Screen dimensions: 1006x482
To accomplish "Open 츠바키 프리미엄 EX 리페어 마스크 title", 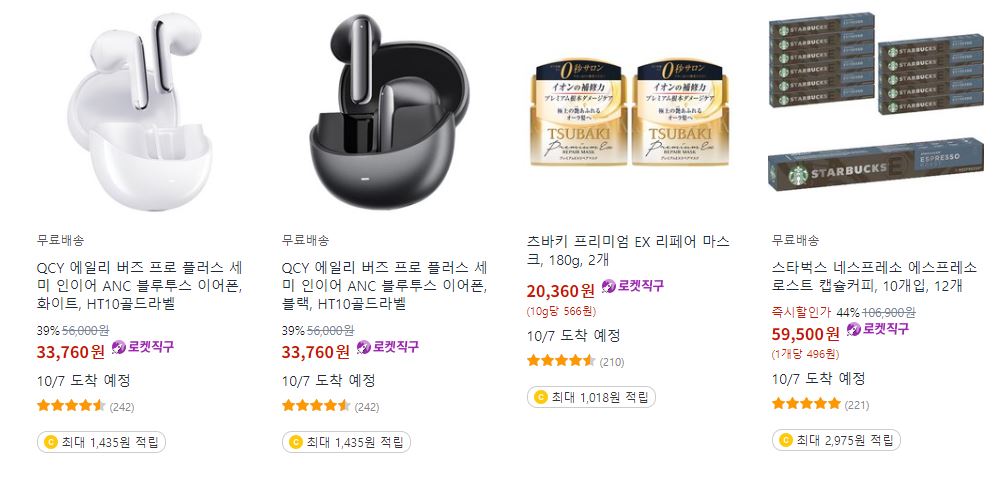I will [x=627, y=251].
